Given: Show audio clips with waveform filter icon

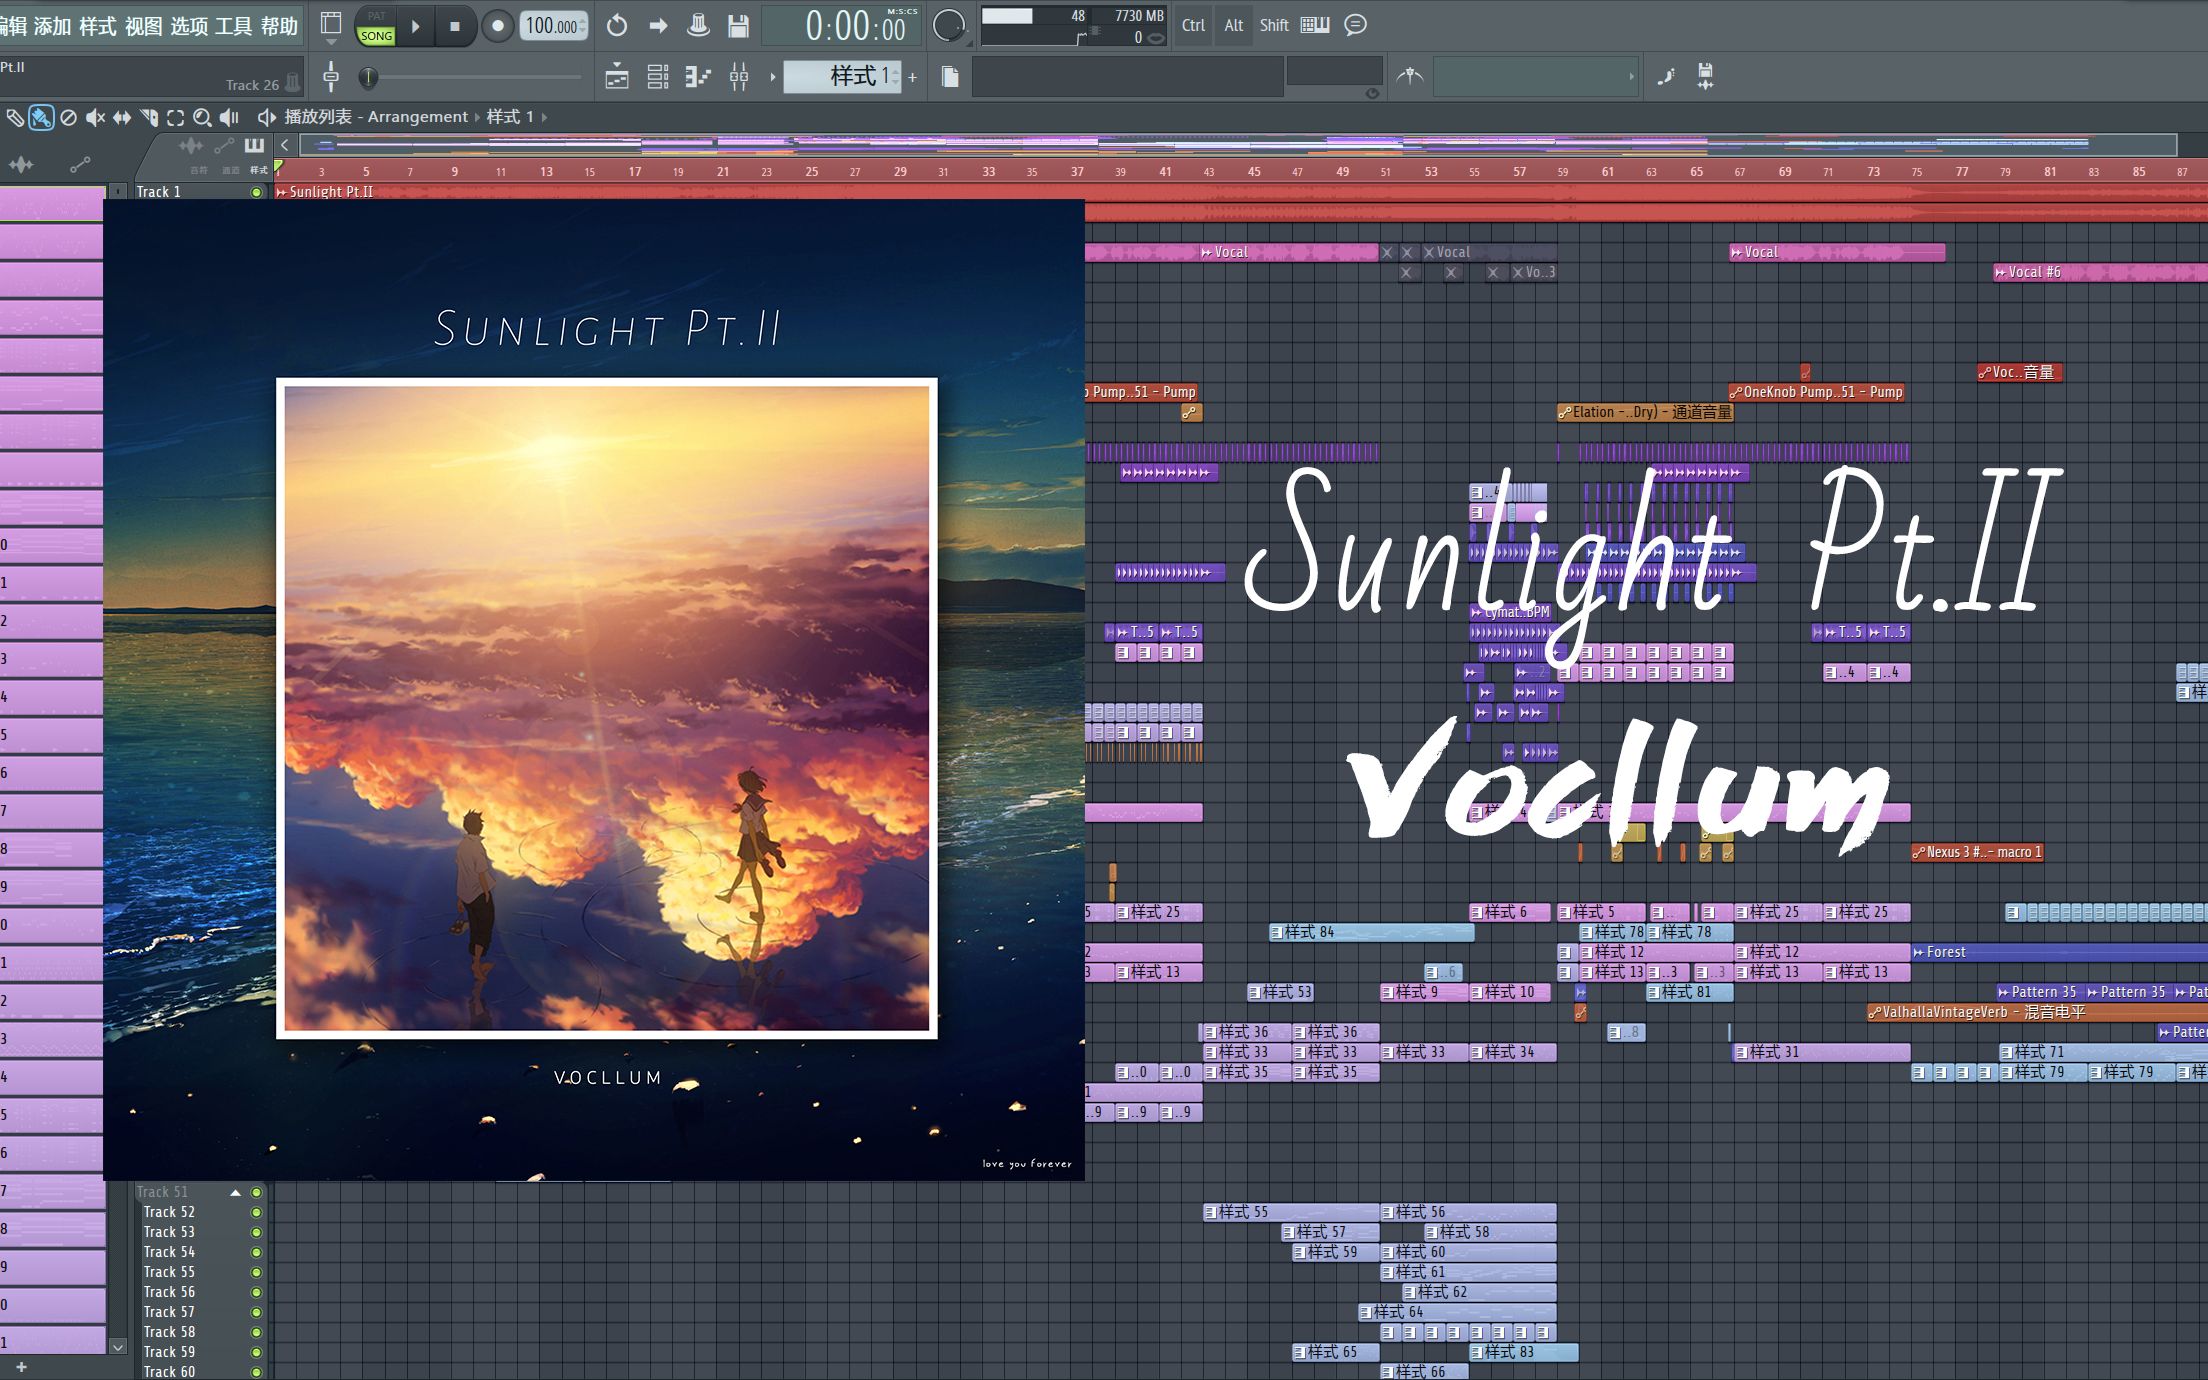Looking at the screenshot, I should click(x=21, y=165).
